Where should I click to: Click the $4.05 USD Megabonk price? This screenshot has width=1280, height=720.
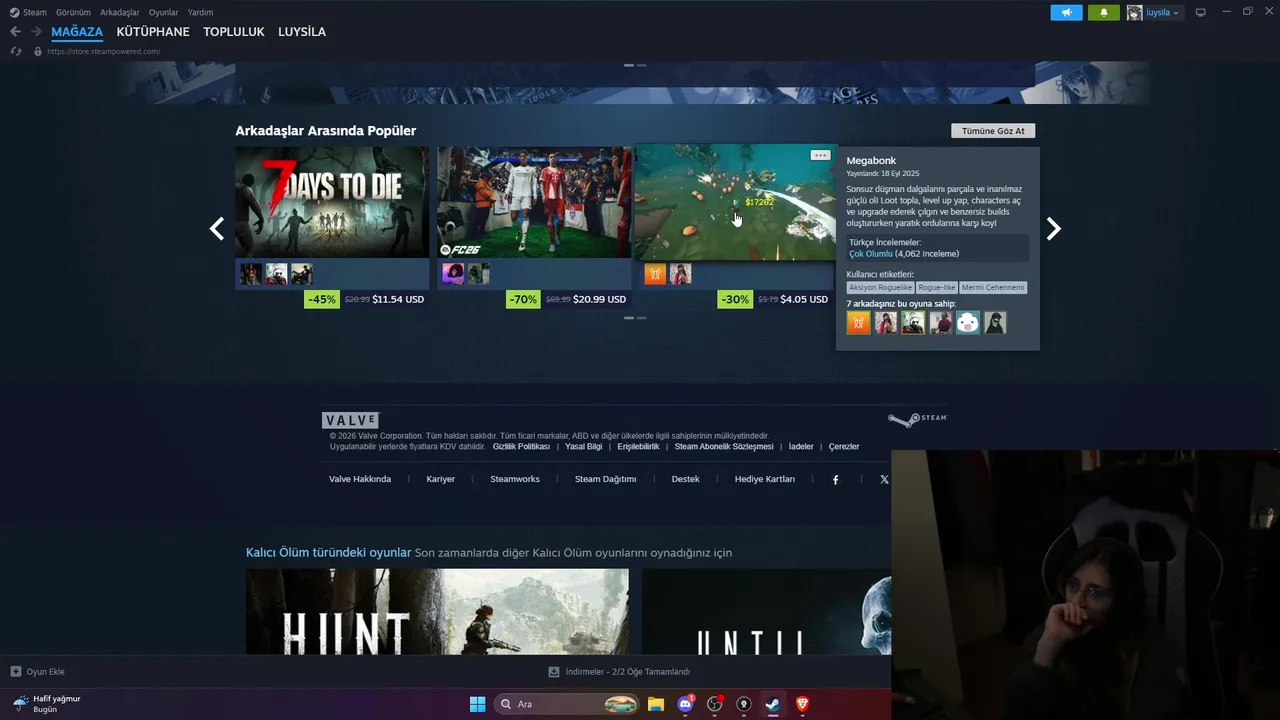[805, 299]
